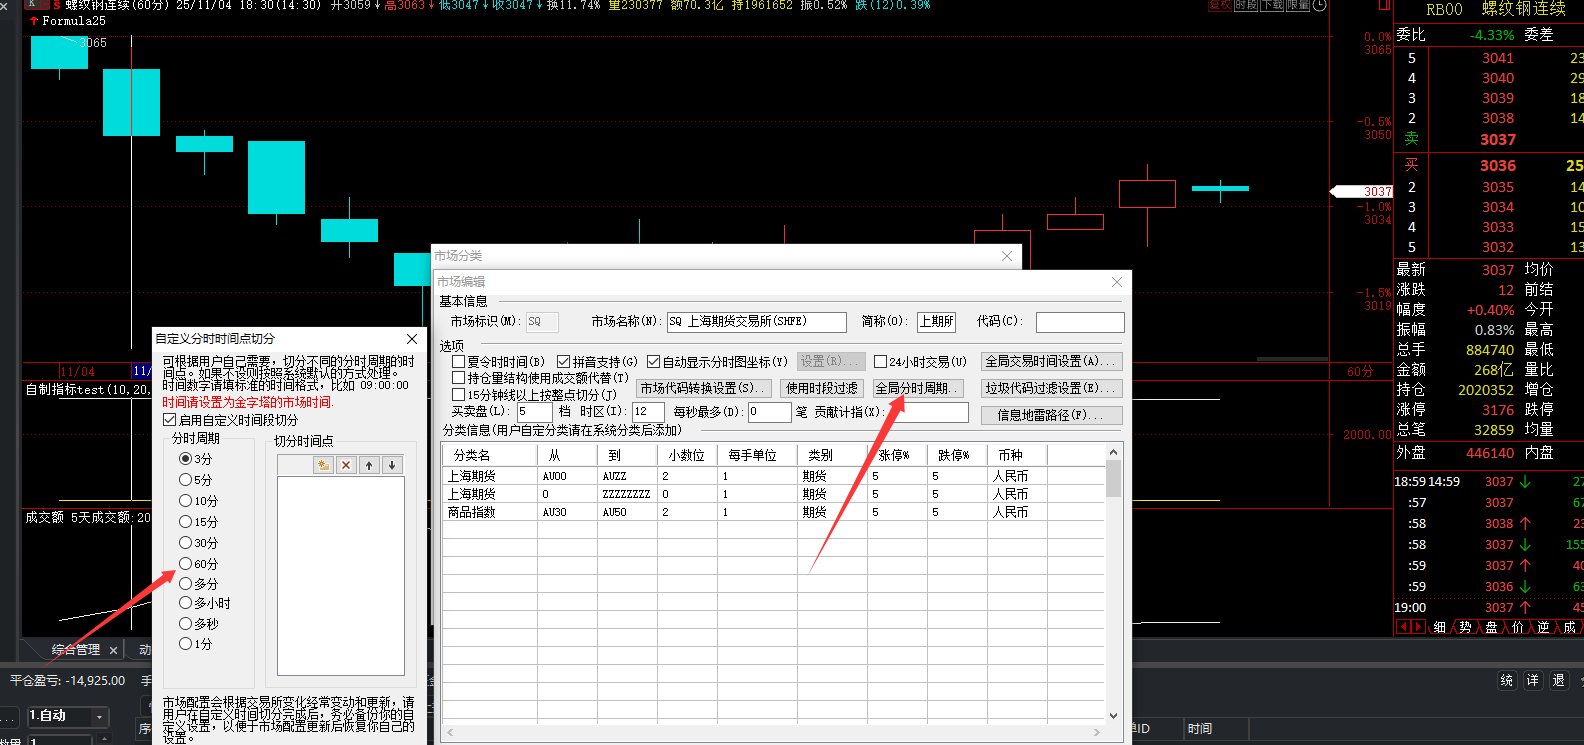Viewport: 1584px width, 745px height.
Task: Open the clock icon in the chart header
Action: point(1320,5)
